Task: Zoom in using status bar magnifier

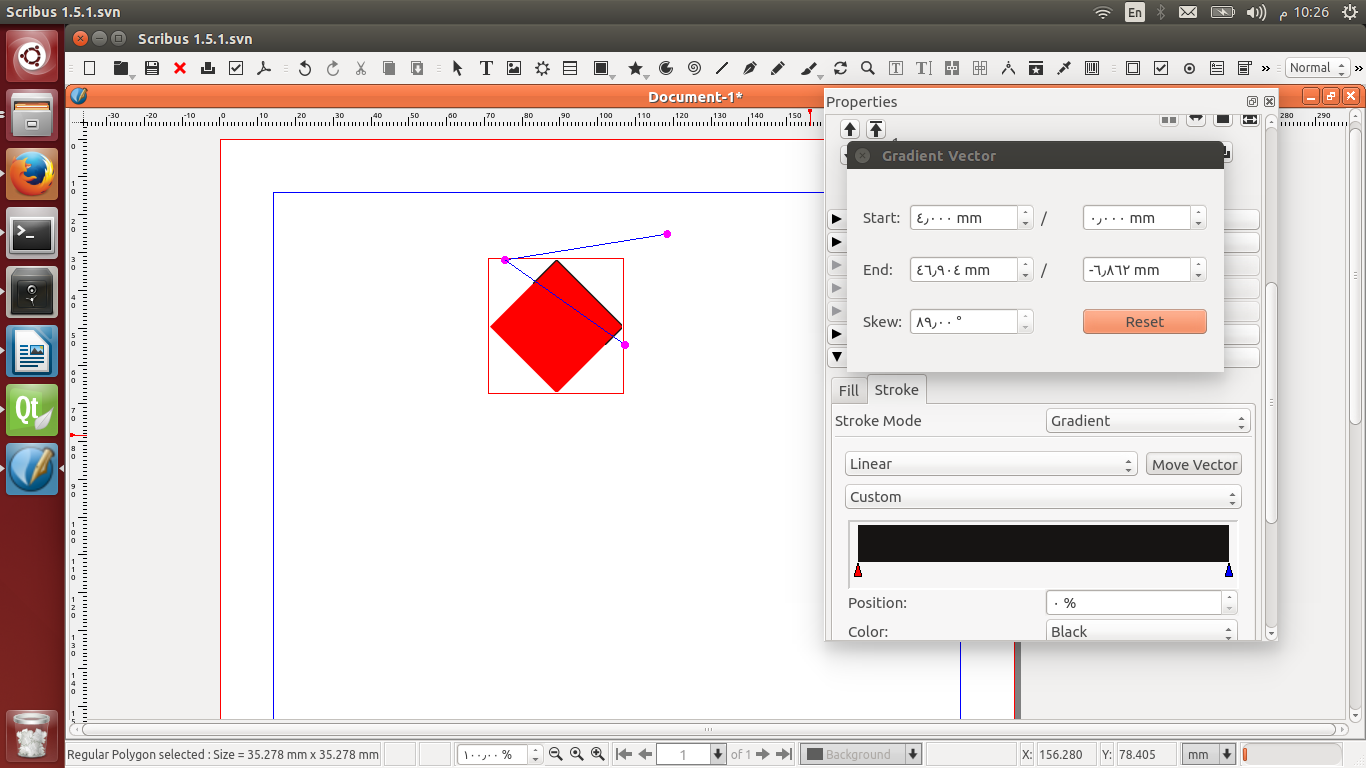Action: (598, 754)
